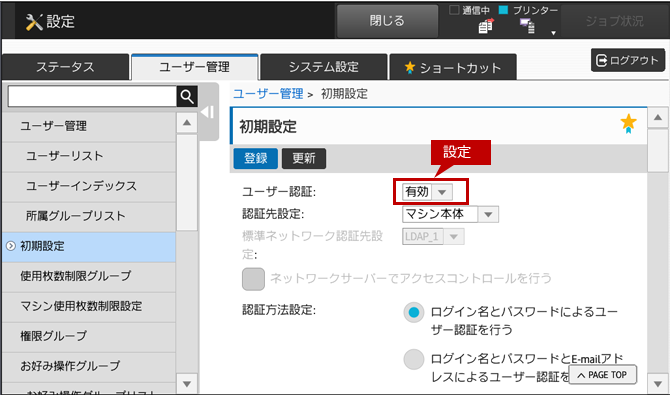Viewport: 670px width, 396px height.
Task: Open the LDAP_1 dropdown
Action: coord(433,237)
